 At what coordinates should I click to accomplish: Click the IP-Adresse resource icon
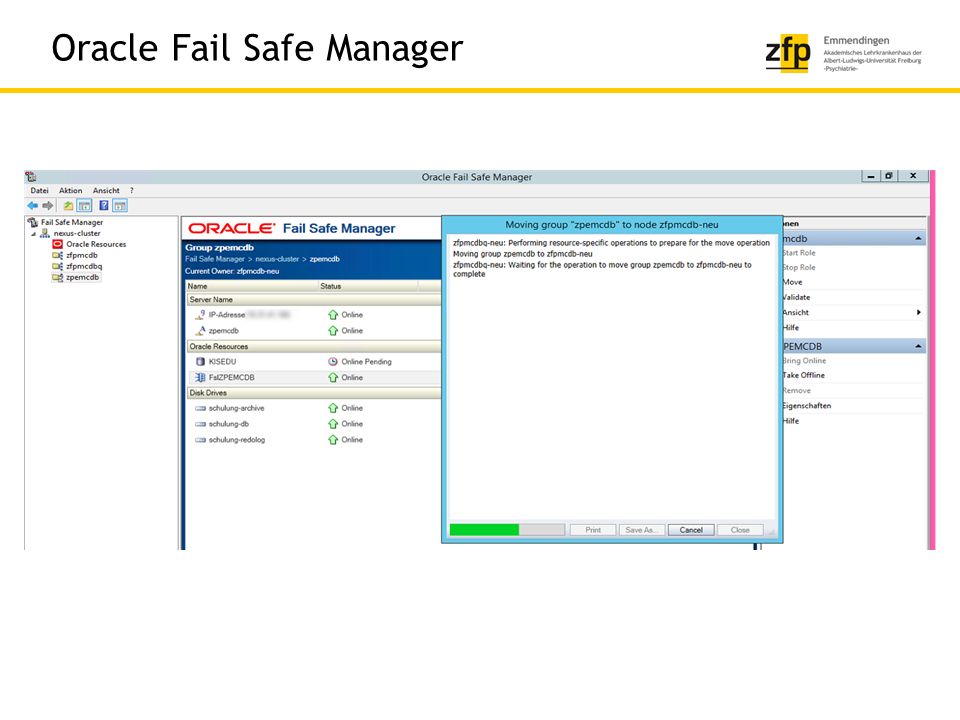point(200,315)
